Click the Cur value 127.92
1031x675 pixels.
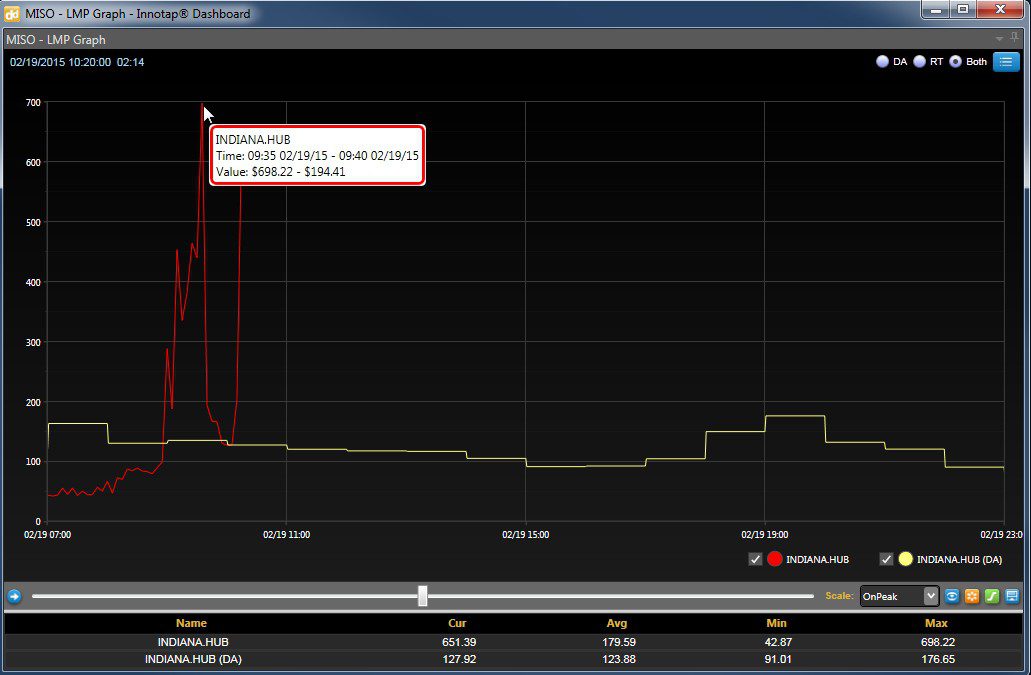tap(459, 659)
